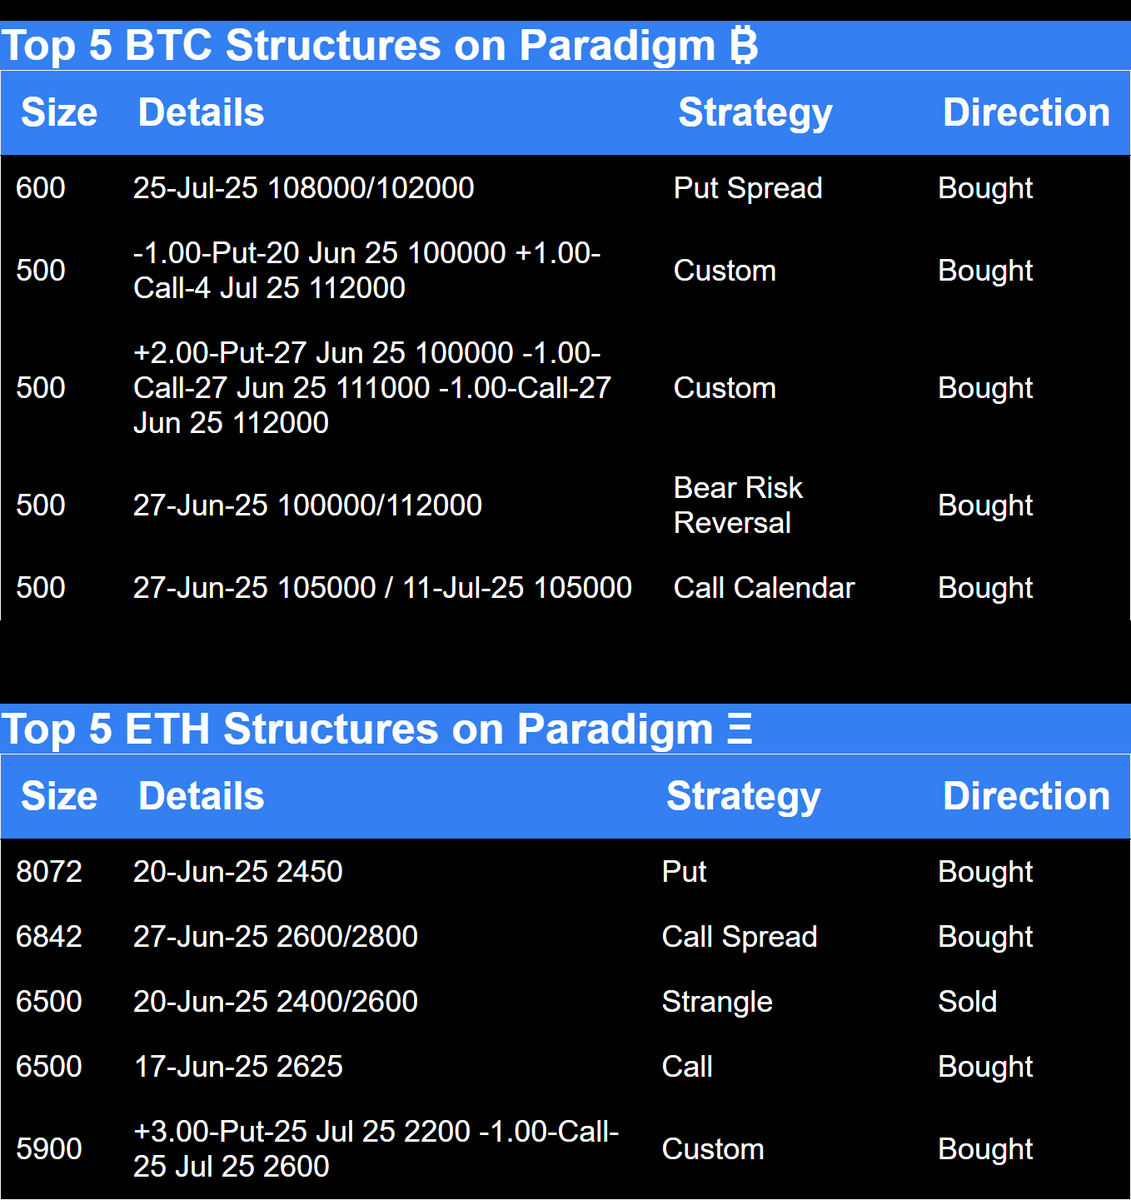Image resolution: width=1131 pixels, height=1200 pixels.
Task: Click Bought in the Put Spread row
Action: tap(985, 188)
